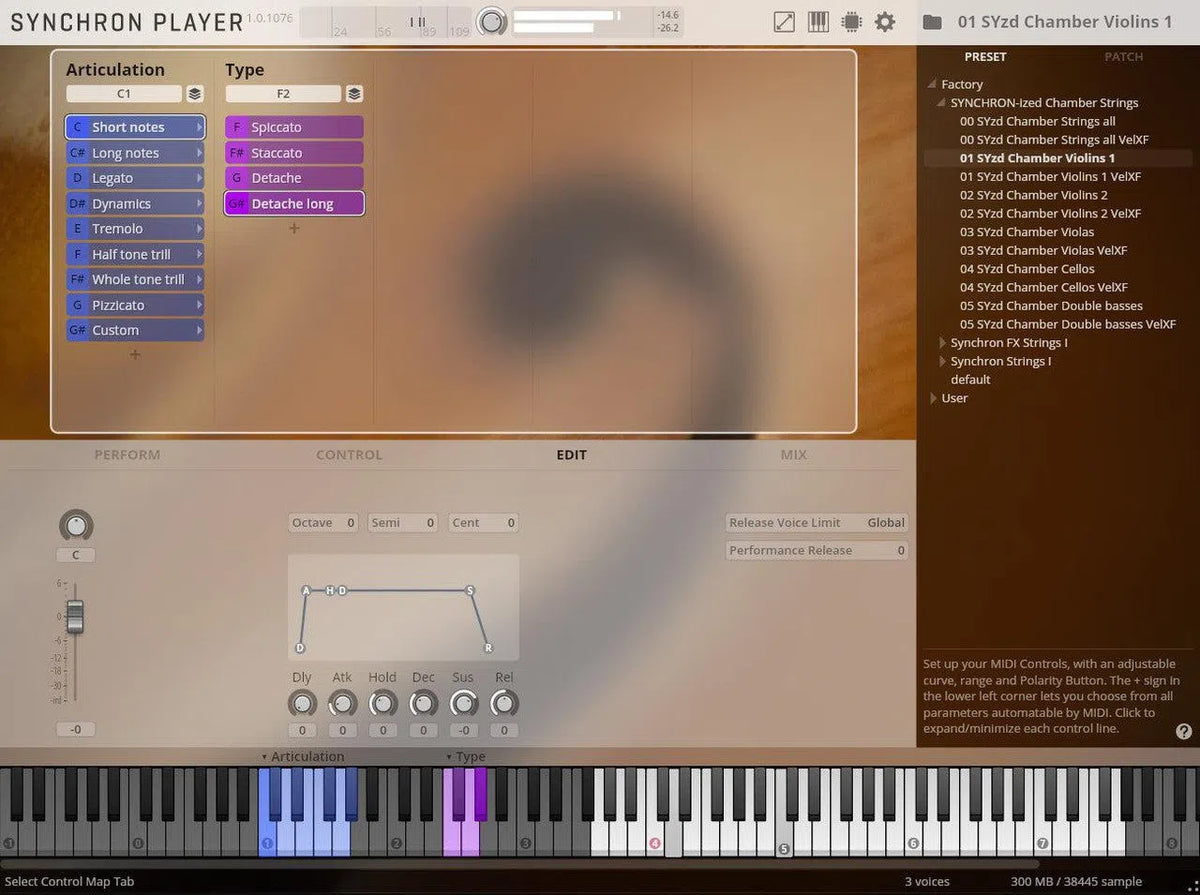This screenshot has width=1200, height=895.
Task: Click the window resize icon
Action: [784, 22]
